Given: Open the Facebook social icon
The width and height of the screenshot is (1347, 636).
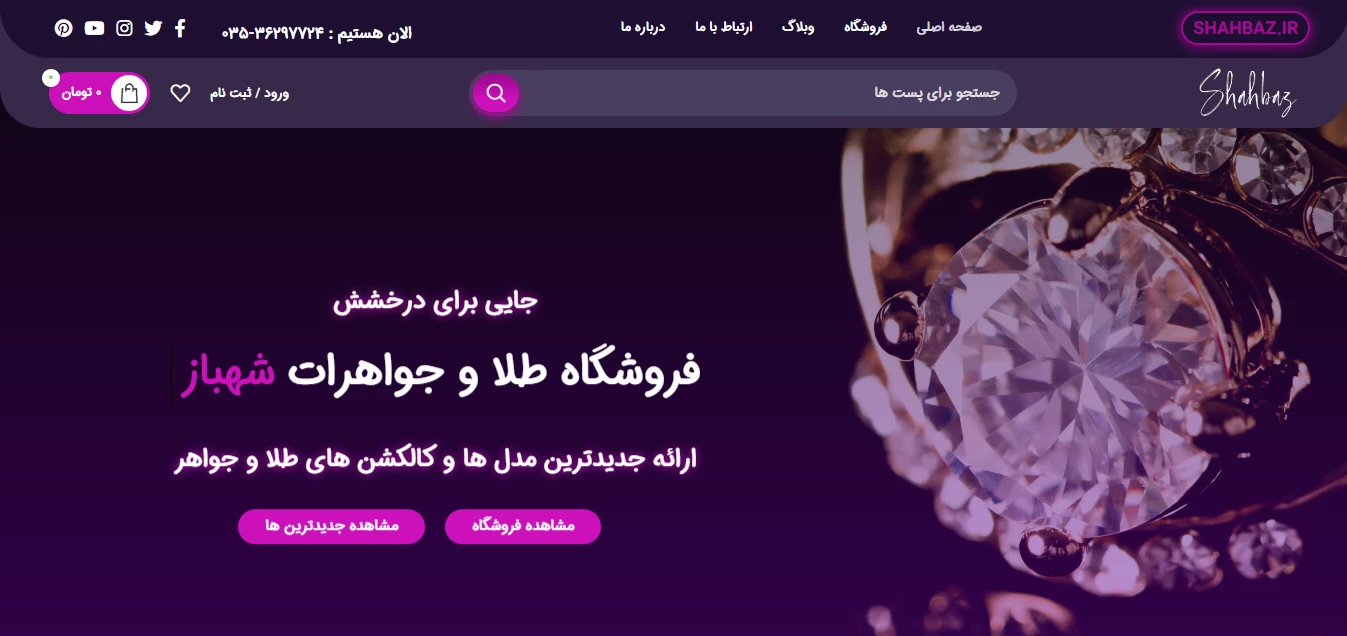Looking at the screenshot, I should [x=180, y=28].
